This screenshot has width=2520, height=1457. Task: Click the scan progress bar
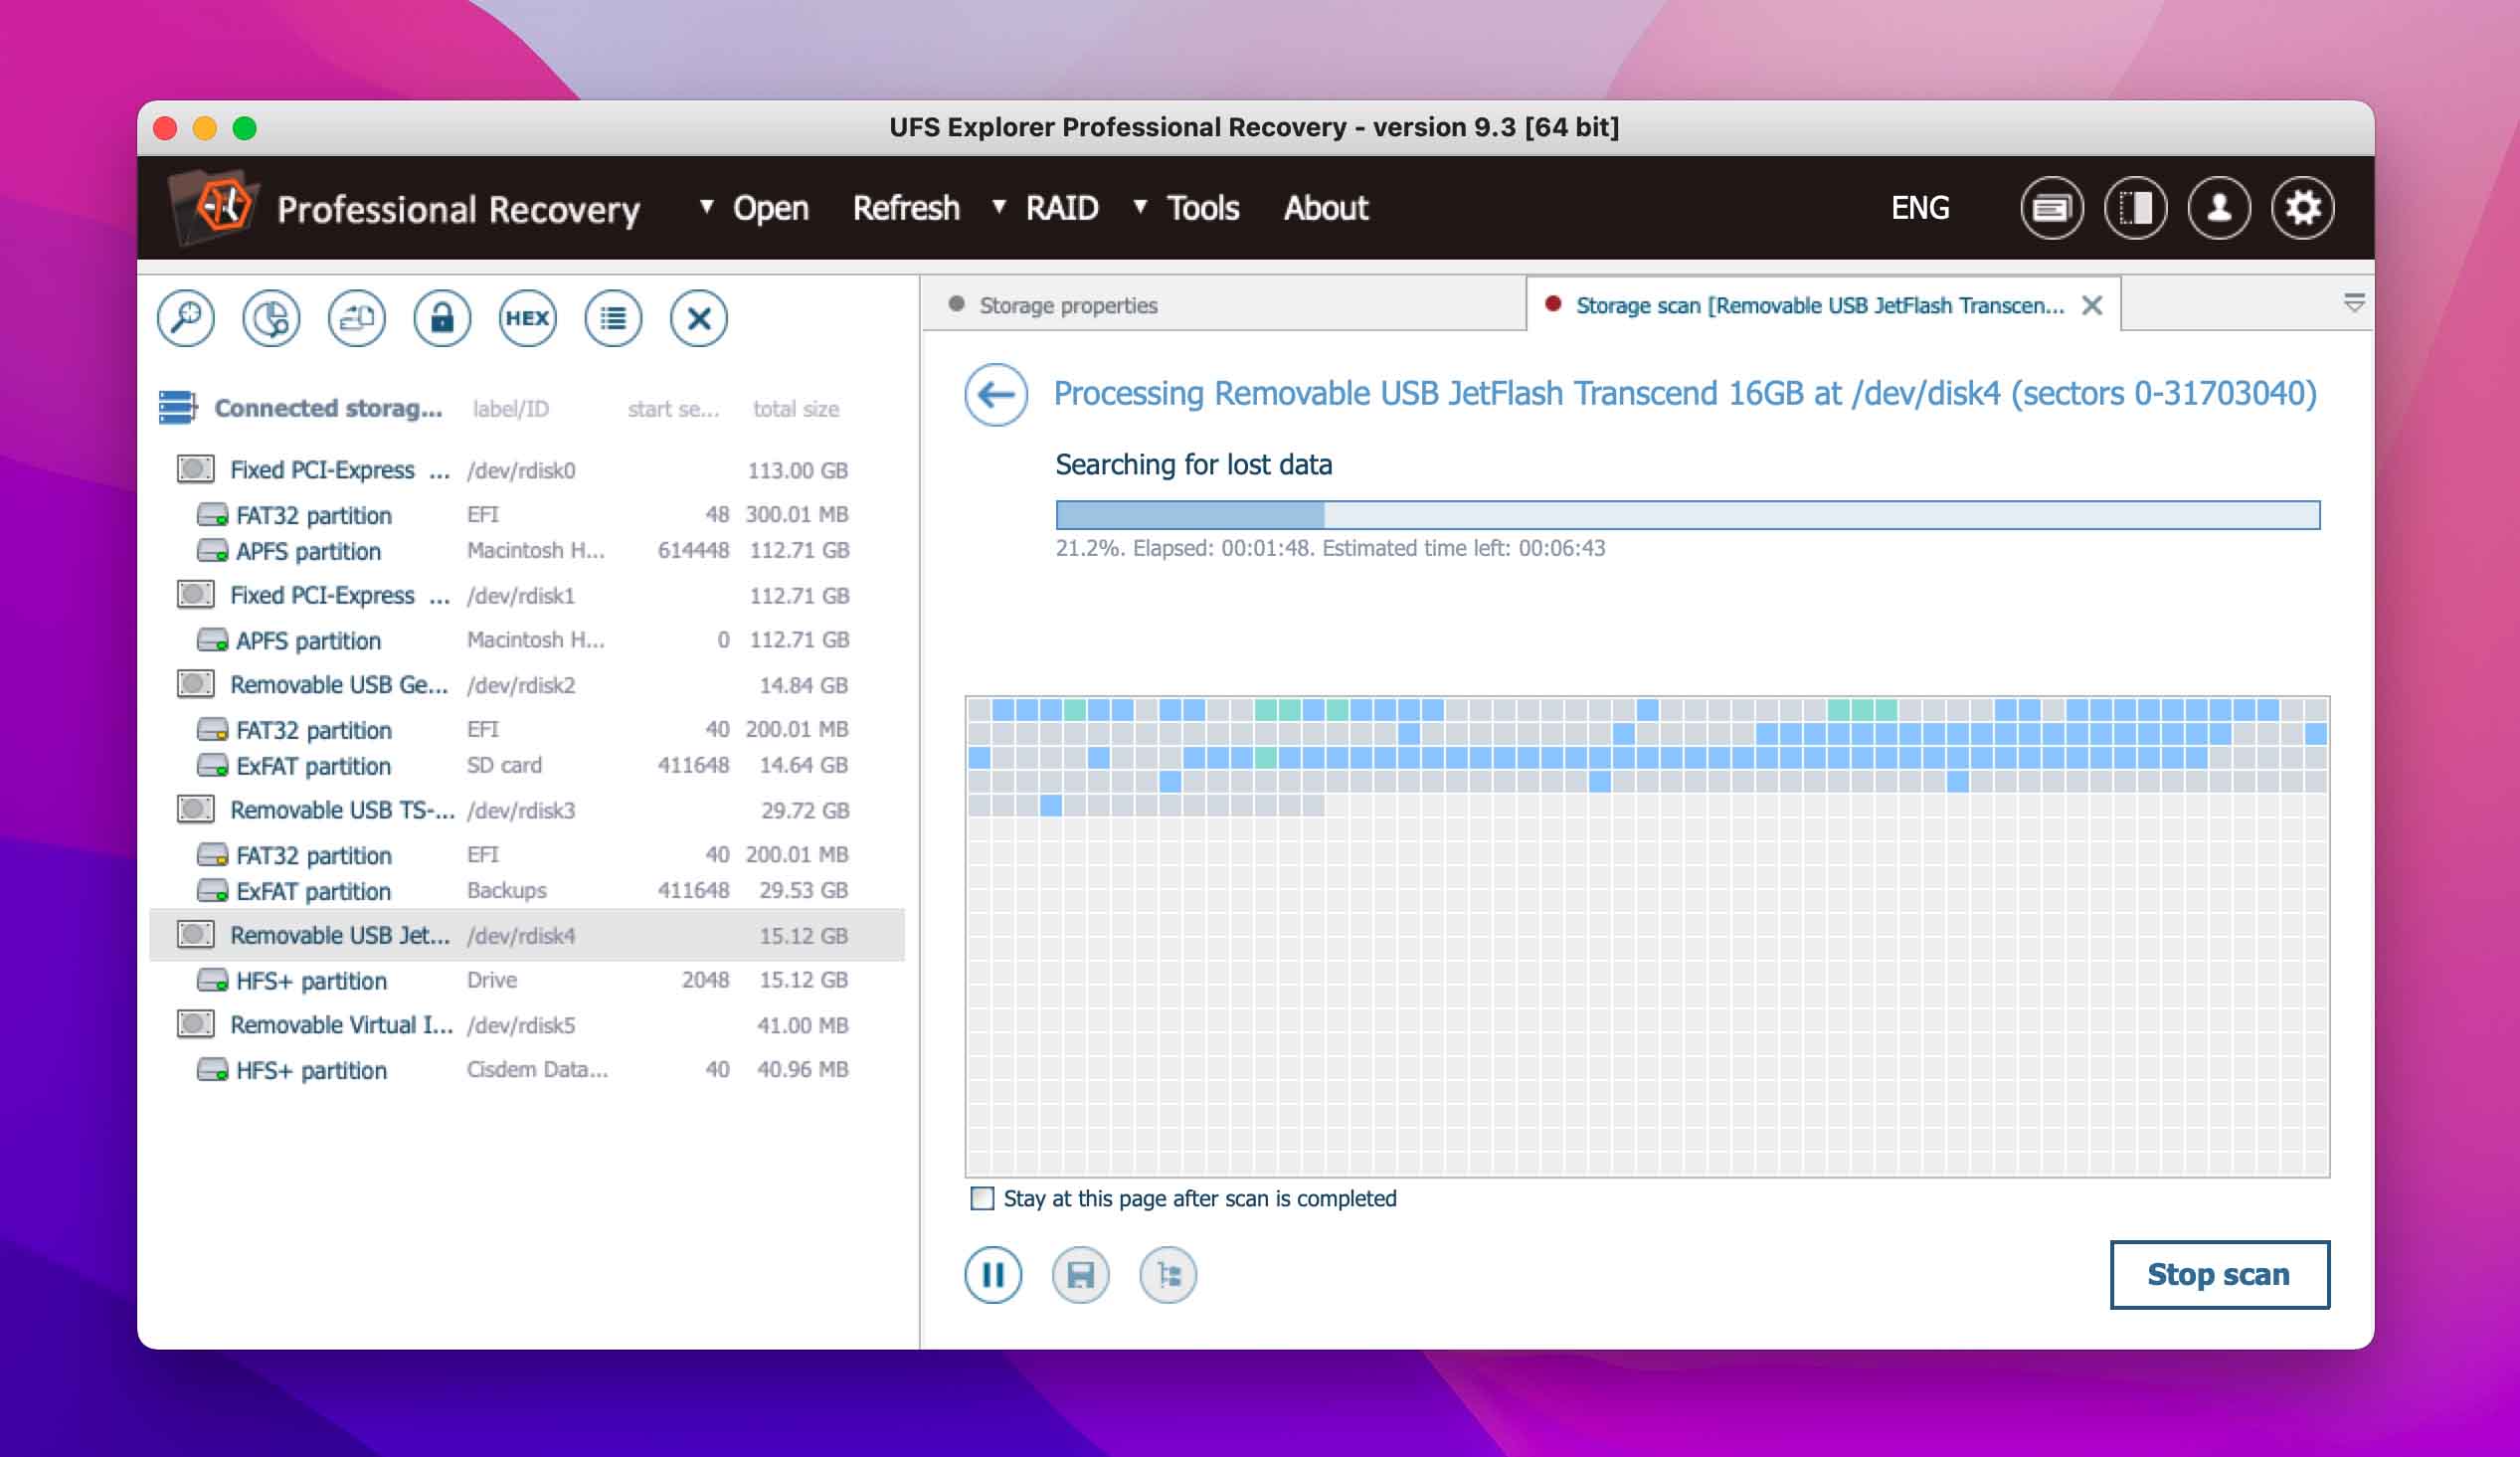click(x=1687, y=515)
